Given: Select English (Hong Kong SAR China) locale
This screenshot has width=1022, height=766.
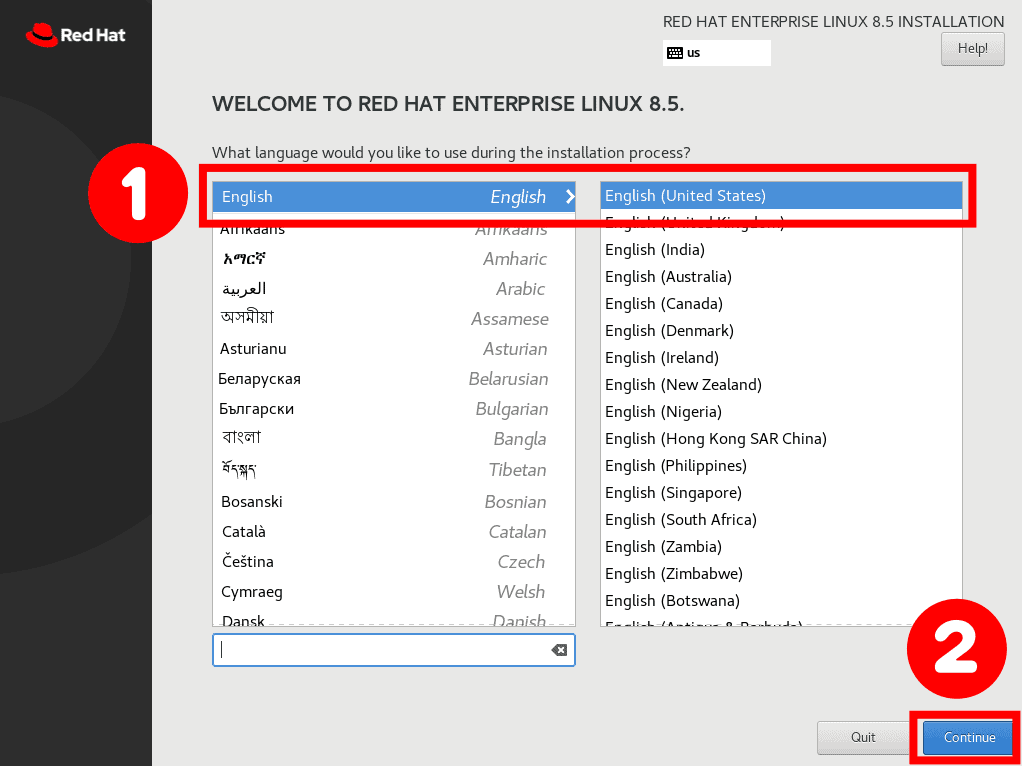Looking at the screenshot, I should pos(781,439).
